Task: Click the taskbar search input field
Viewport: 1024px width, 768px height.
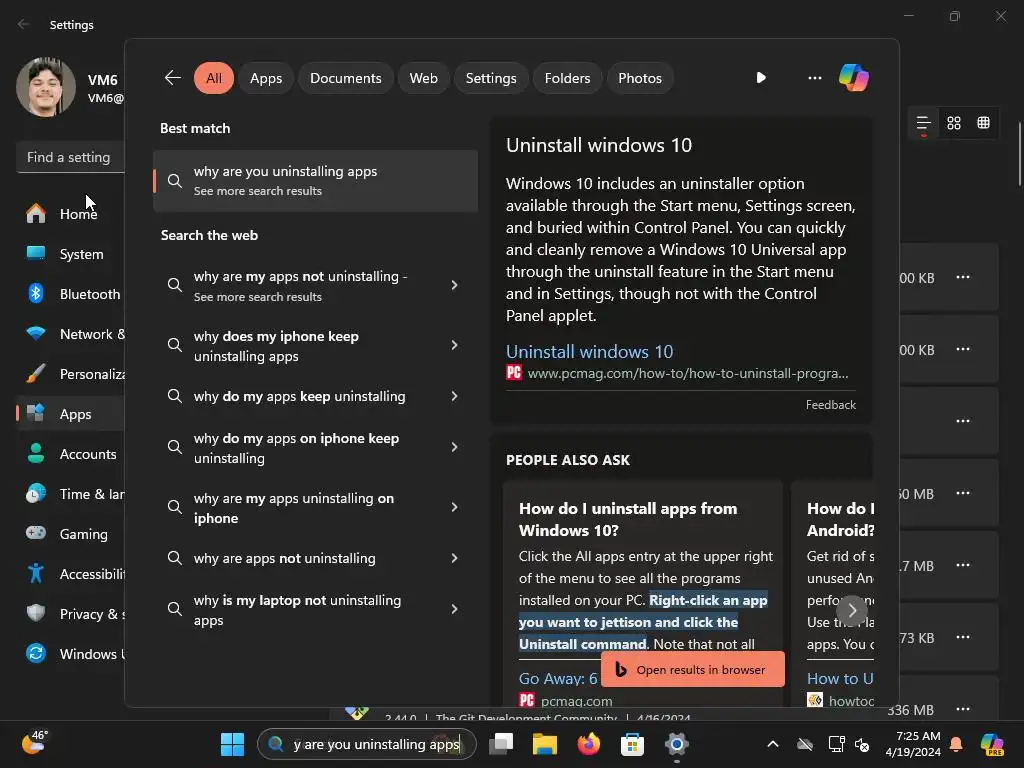Action: (x=367, y=744)
